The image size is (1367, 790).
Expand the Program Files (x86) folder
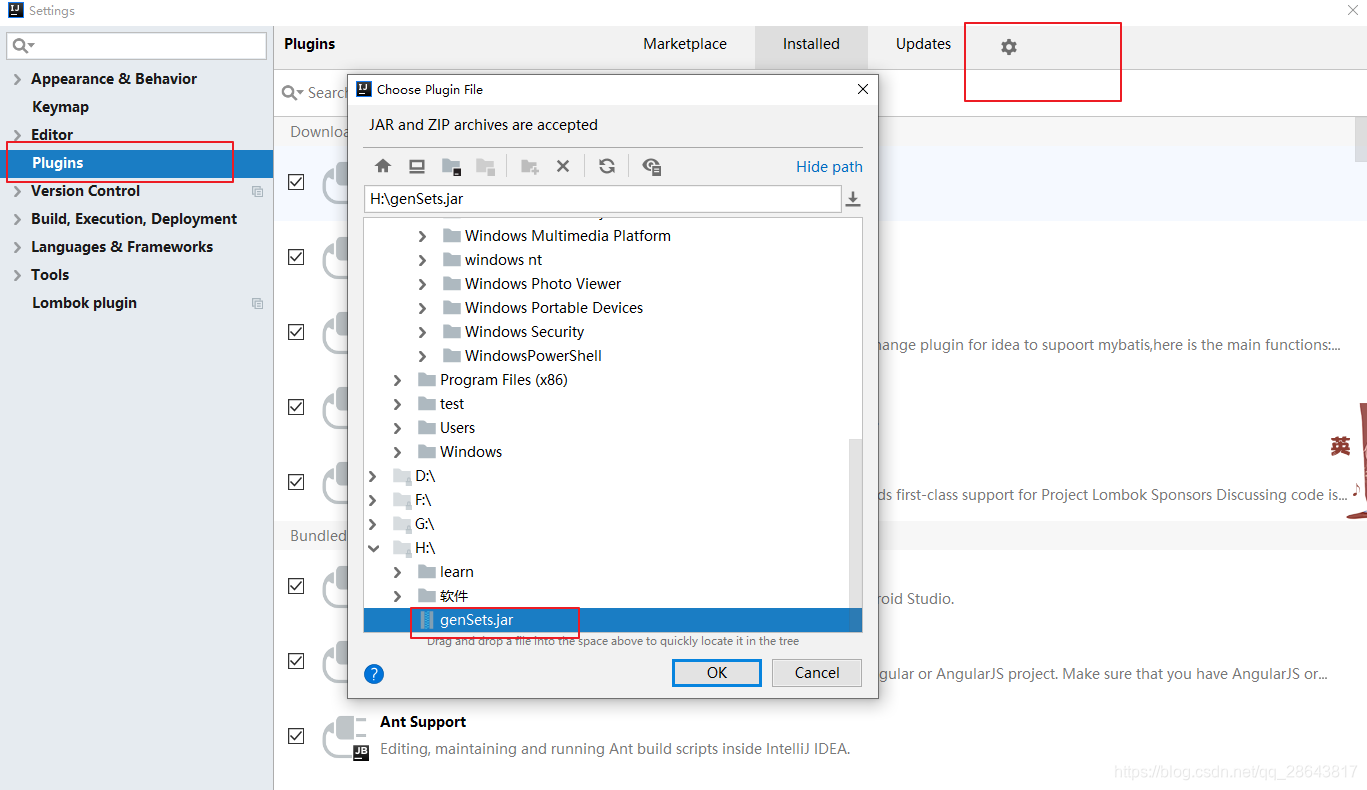point(397,380)
